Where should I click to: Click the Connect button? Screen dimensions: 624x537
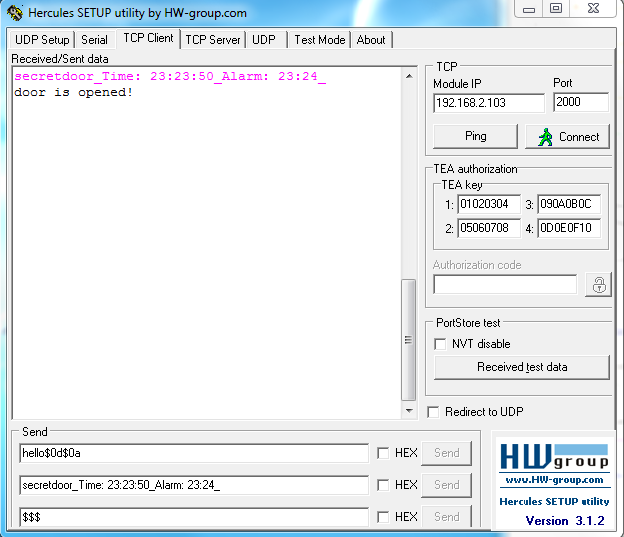pos(567,137)
